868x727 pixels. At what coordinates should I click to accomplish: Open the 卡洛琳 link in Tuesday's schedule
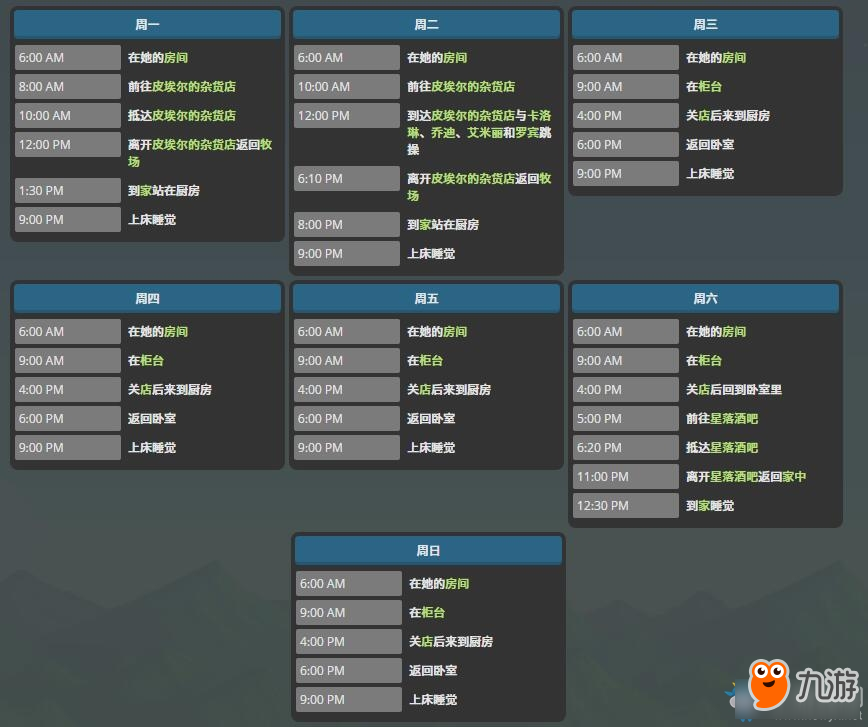(x=539, y=116)
